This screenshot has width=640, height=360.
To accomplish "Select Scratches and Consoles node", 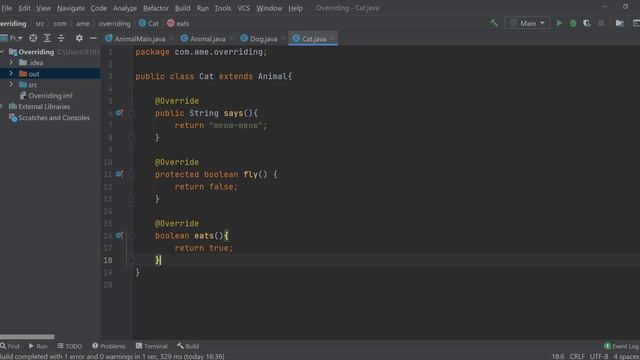I will 53,118.
